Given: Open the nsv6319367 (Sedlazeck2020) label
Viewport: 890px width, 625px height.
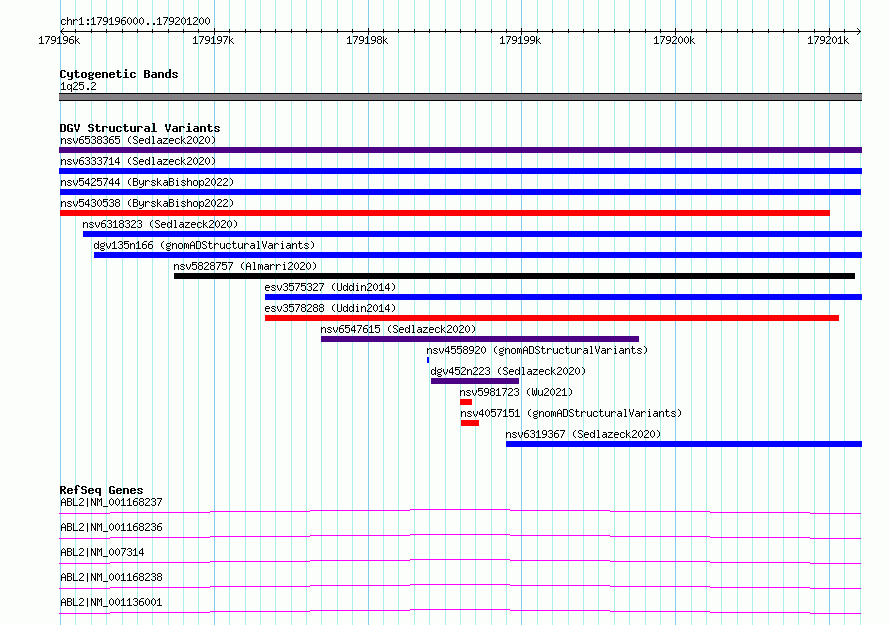Looking at the screenshot, I should tap(583, 434).
